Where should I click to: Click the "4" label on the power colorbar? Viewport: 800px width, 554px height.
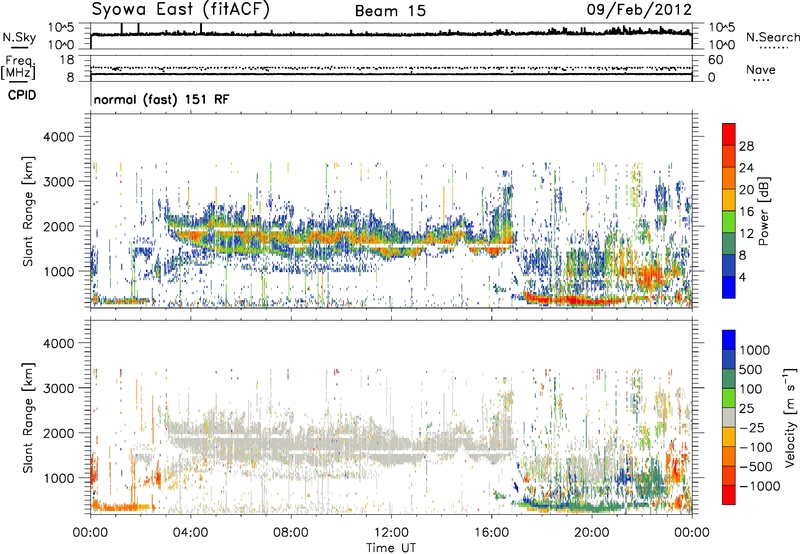tap(742, 278)
